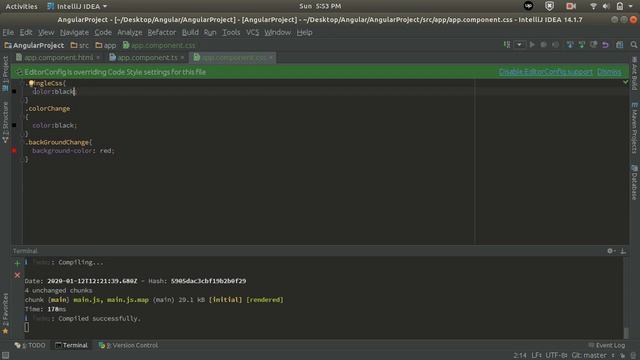Image resolution: width=640 pixels, height=360 pixels.
Task: Click the tool windows toggle in bottom-left corner
Action: (x=5, y=356)
